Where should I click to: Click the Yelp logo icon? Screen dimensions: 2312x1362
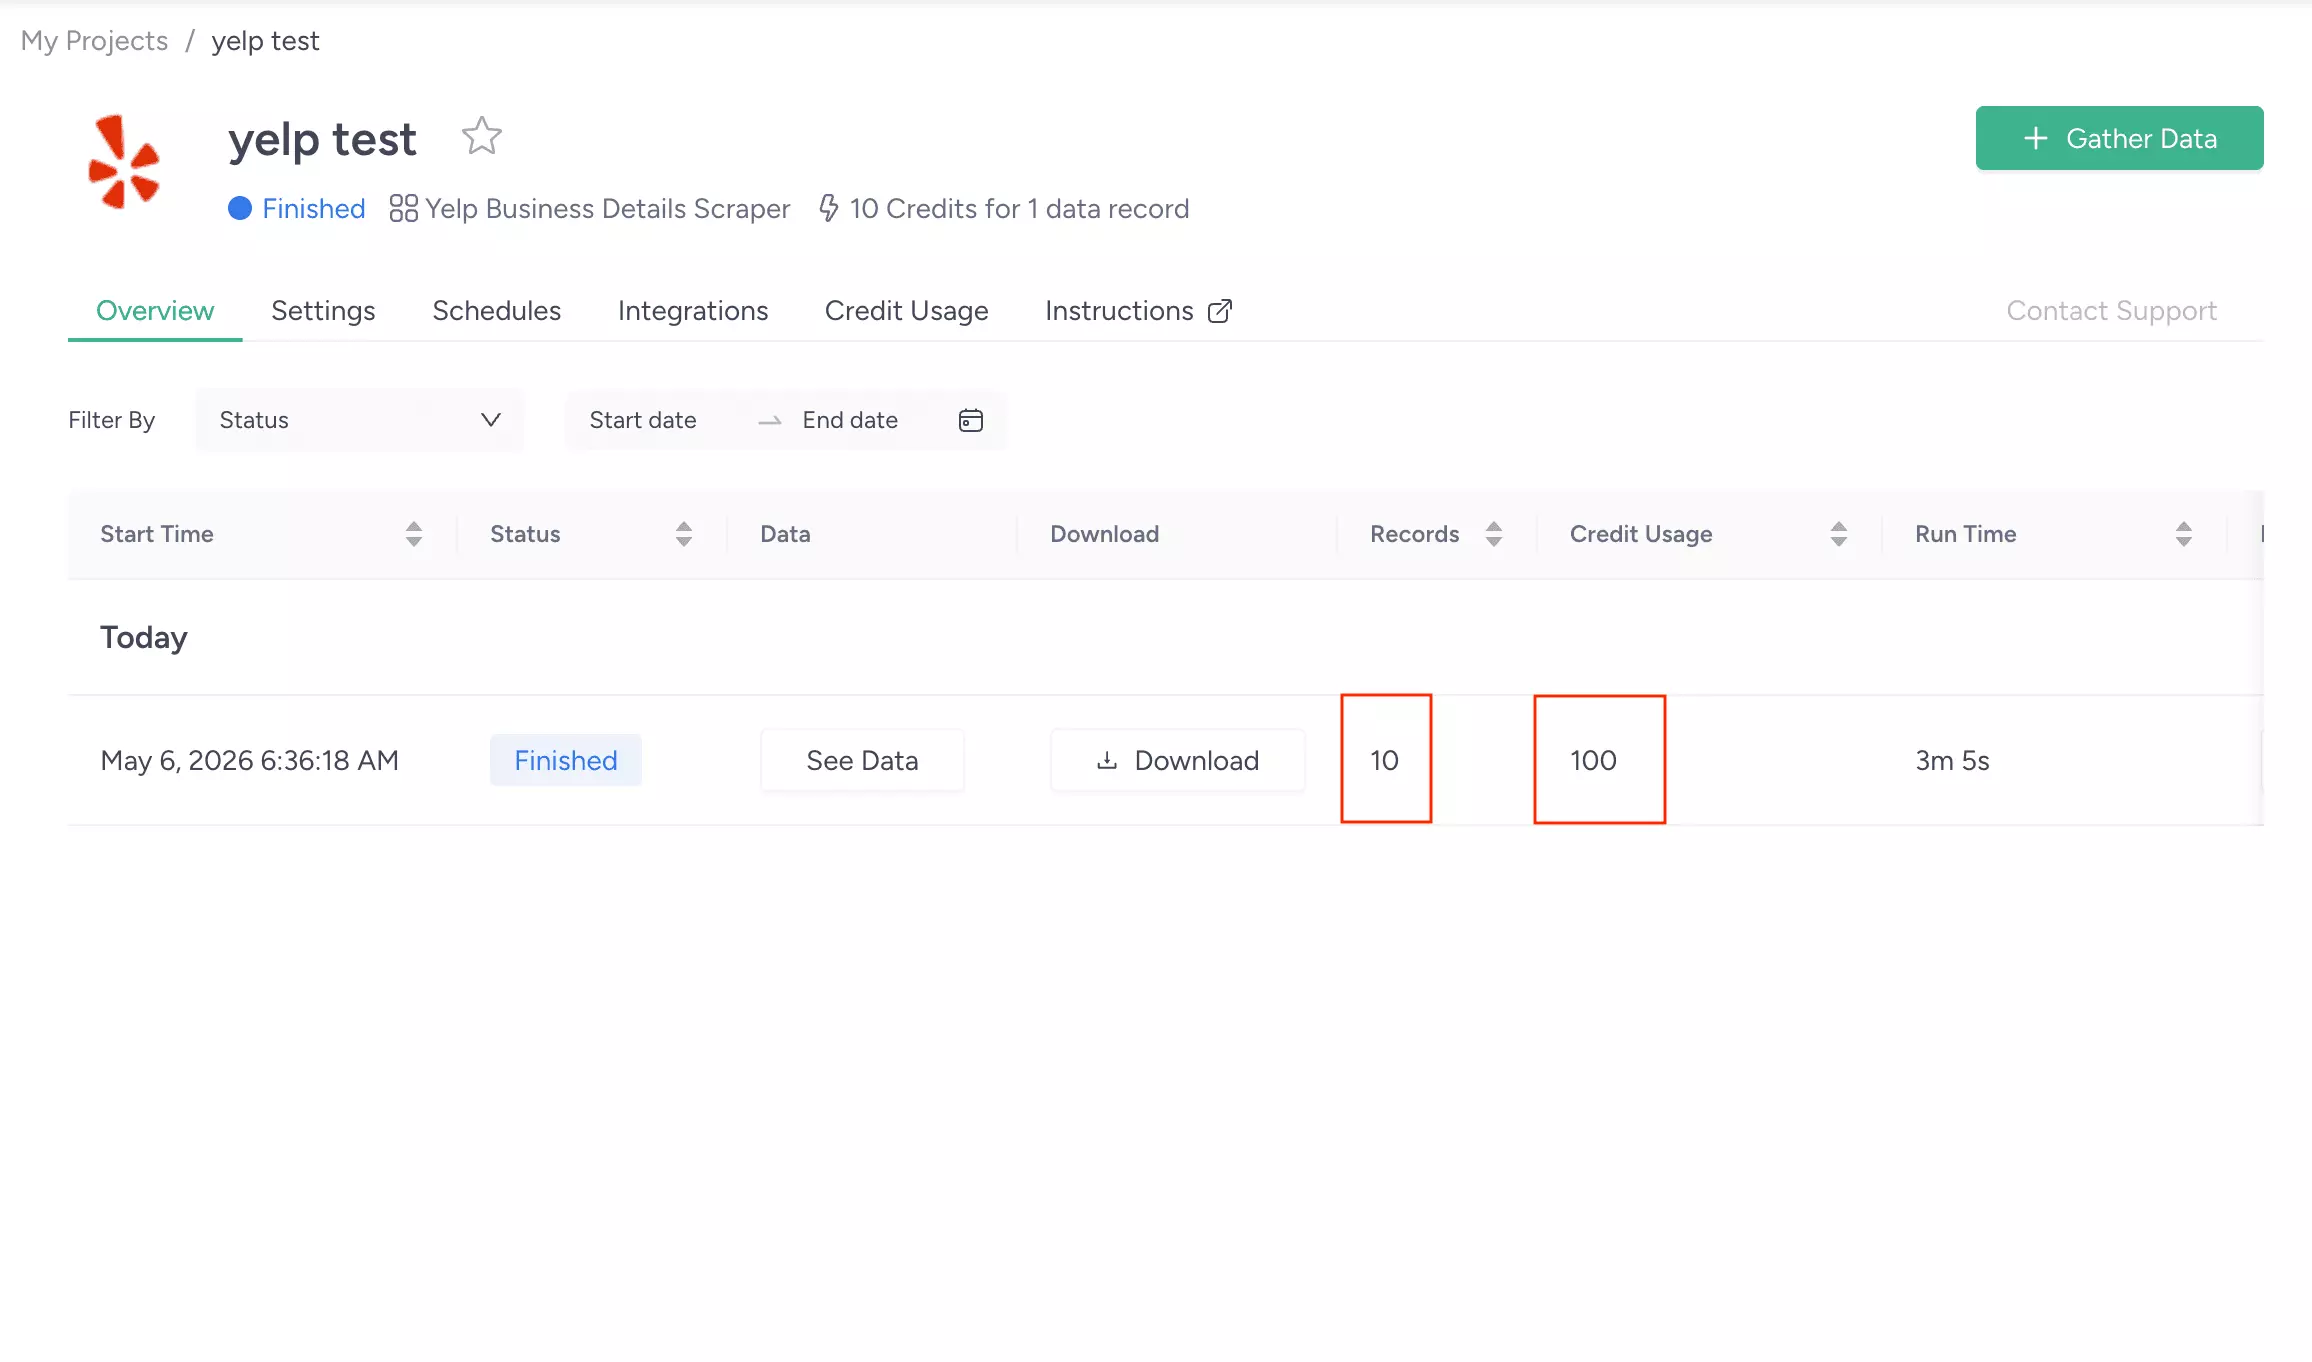click(125, 162)
